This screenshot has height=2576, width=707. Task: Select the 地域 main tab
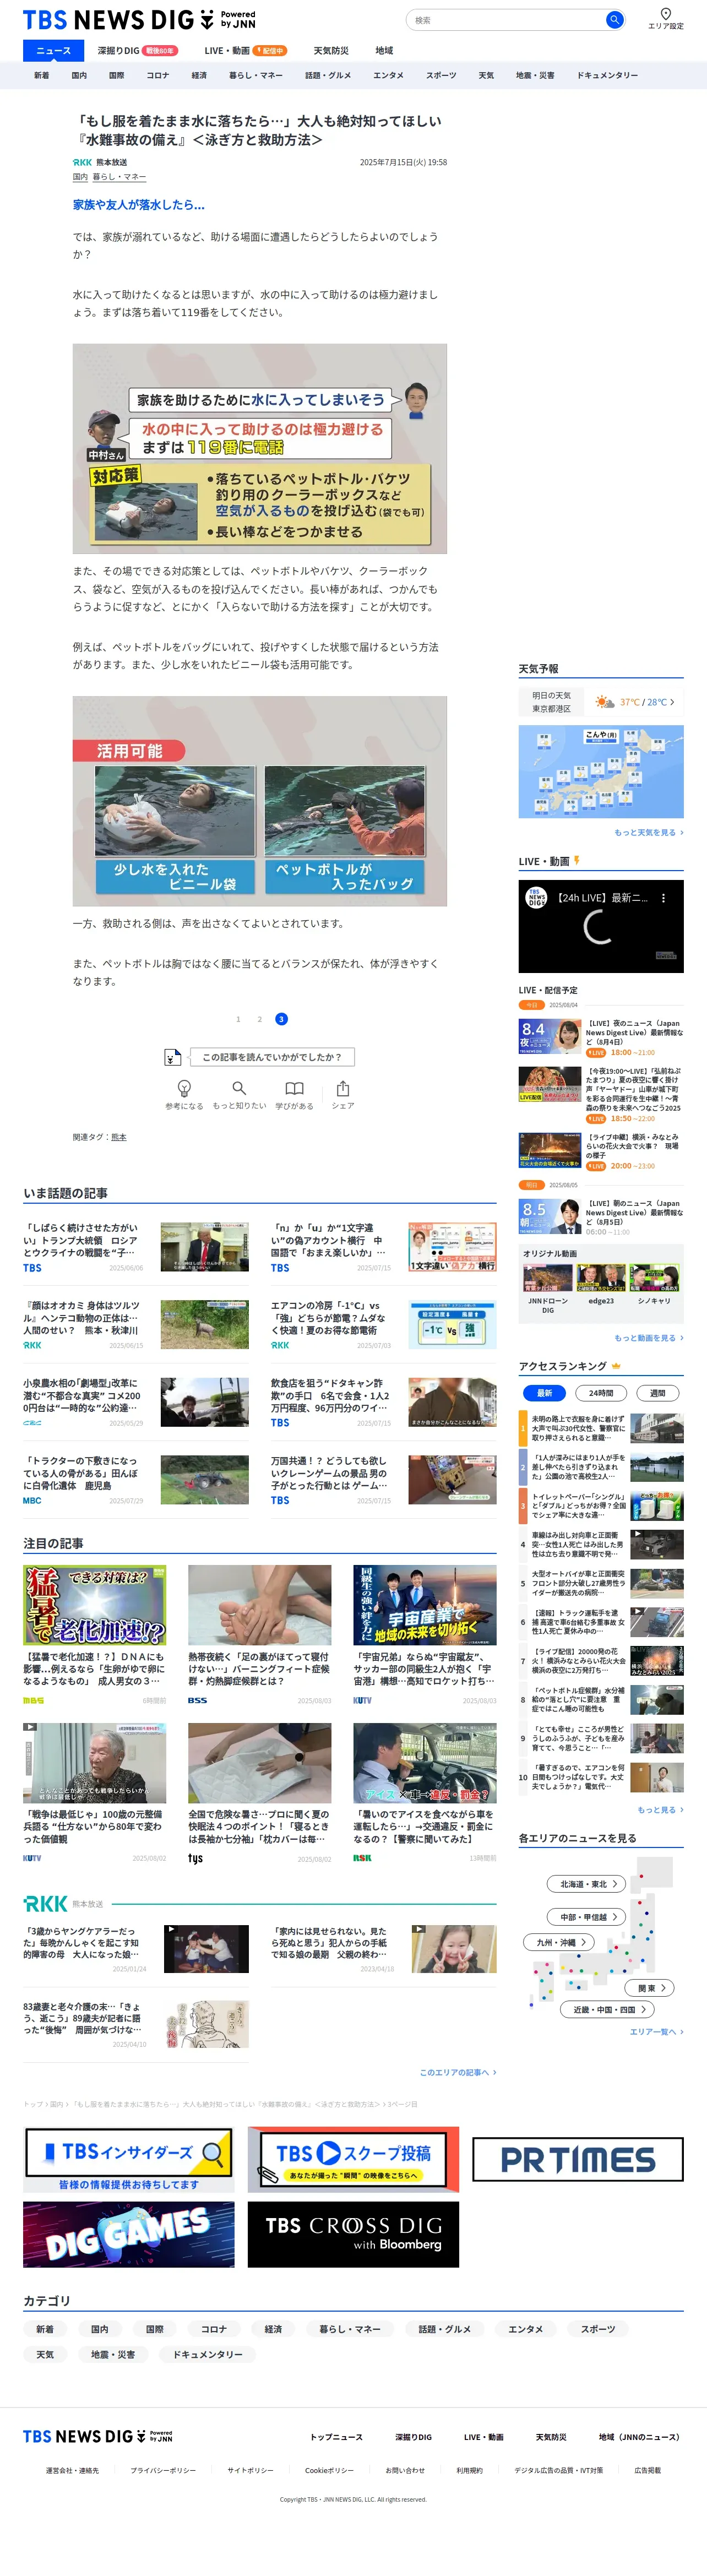(384, 50)
